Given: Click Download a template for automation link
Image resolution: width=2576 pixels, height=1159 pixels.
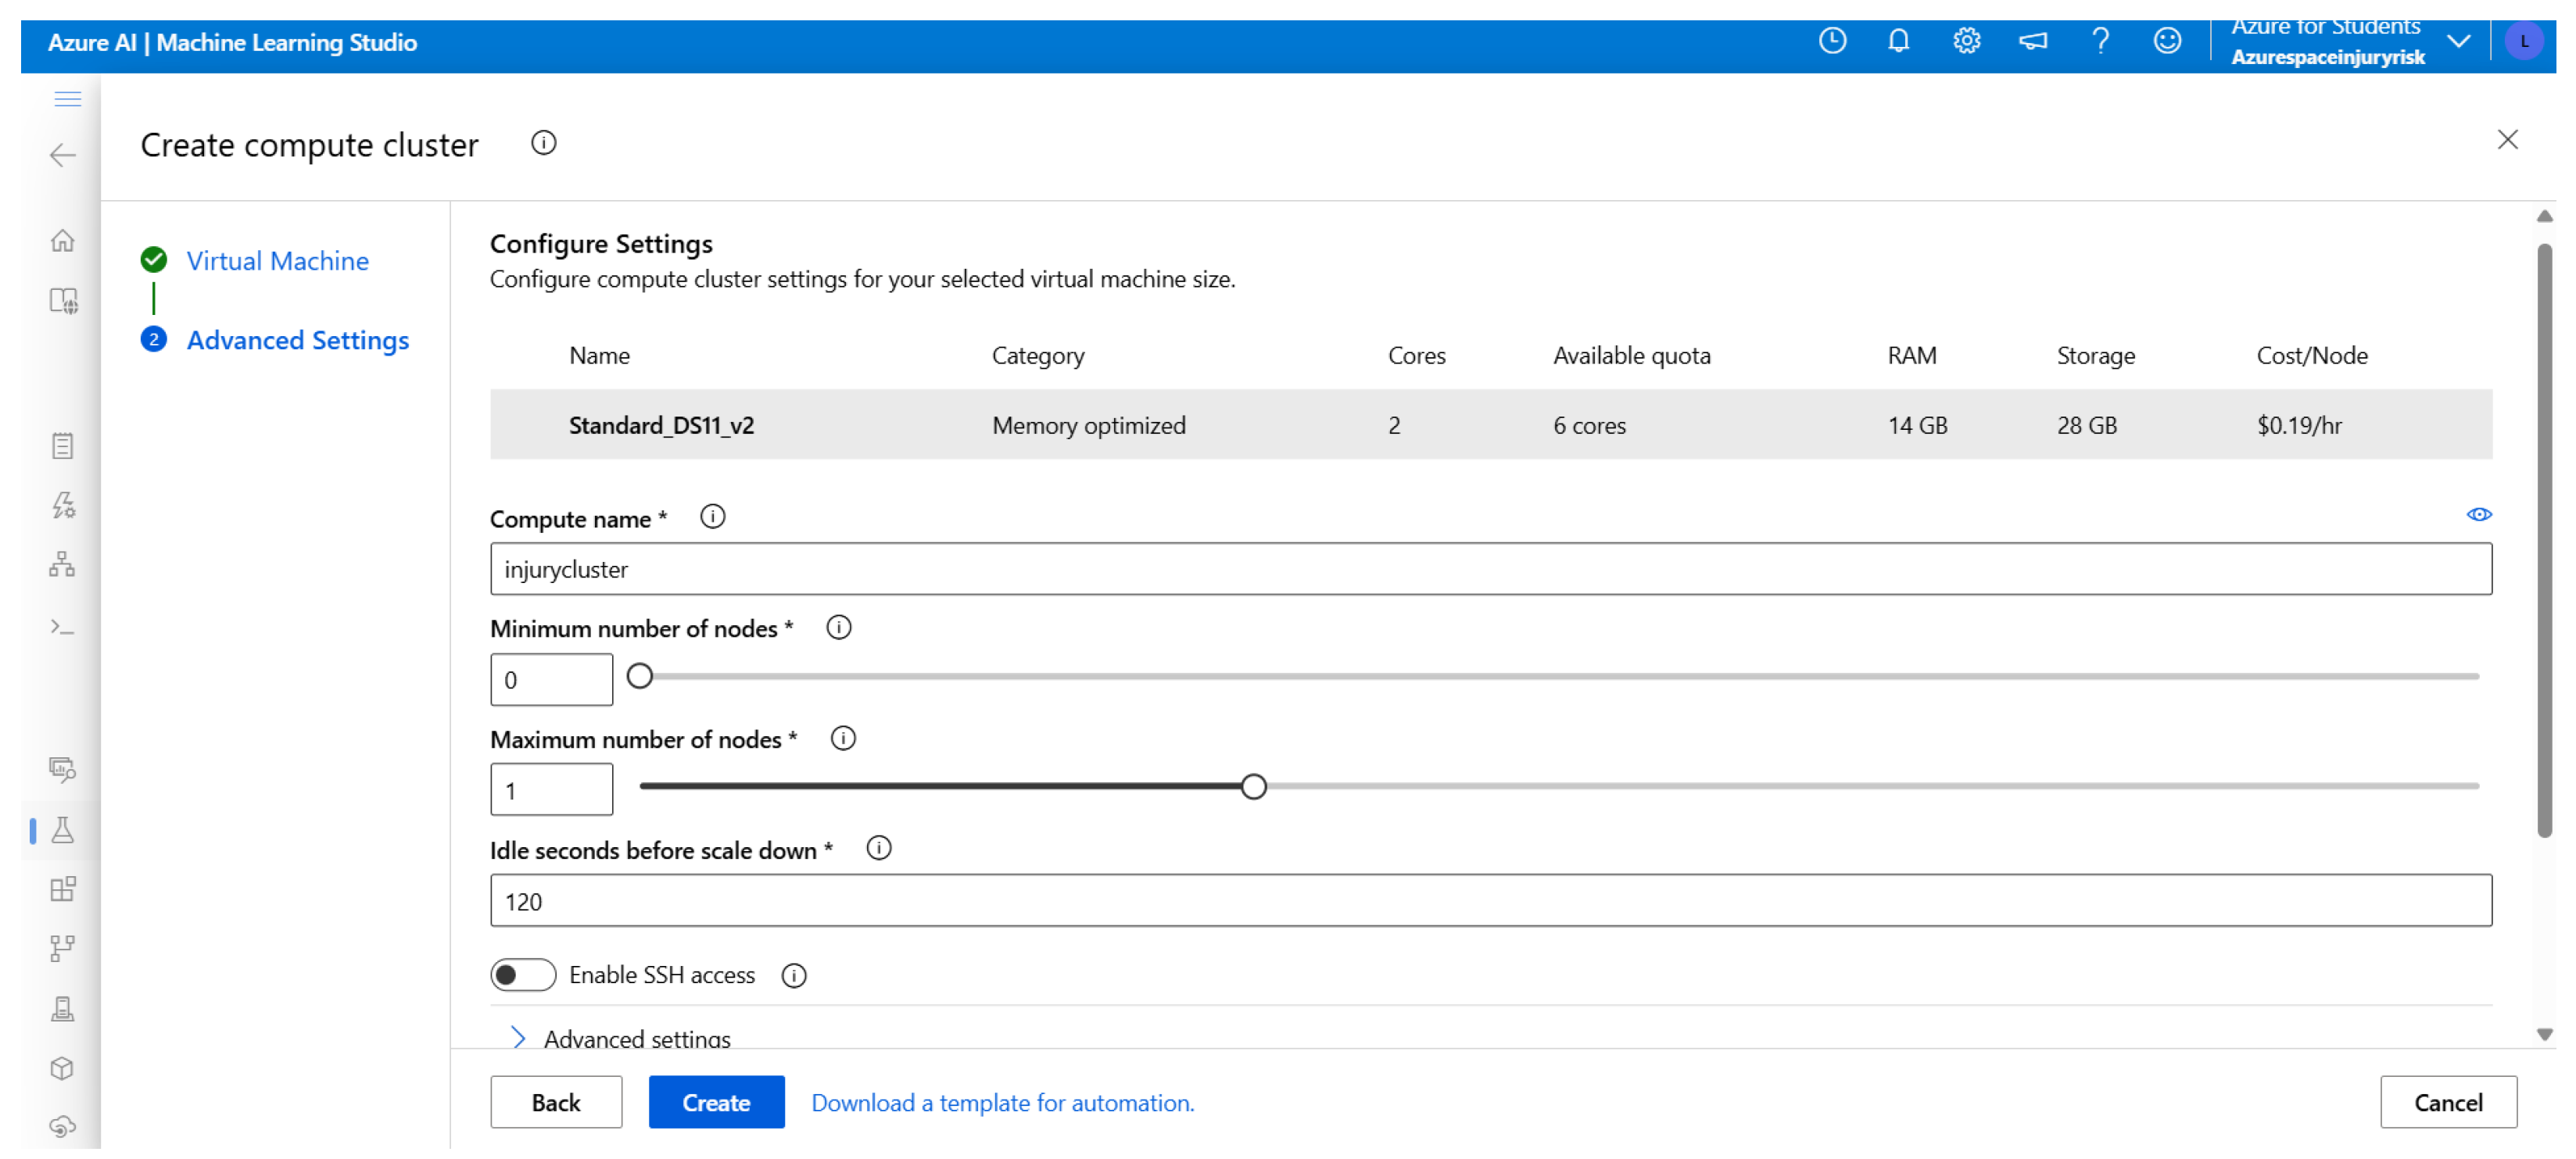Looking at the screenshot, I should (x=1002, y=1102).
